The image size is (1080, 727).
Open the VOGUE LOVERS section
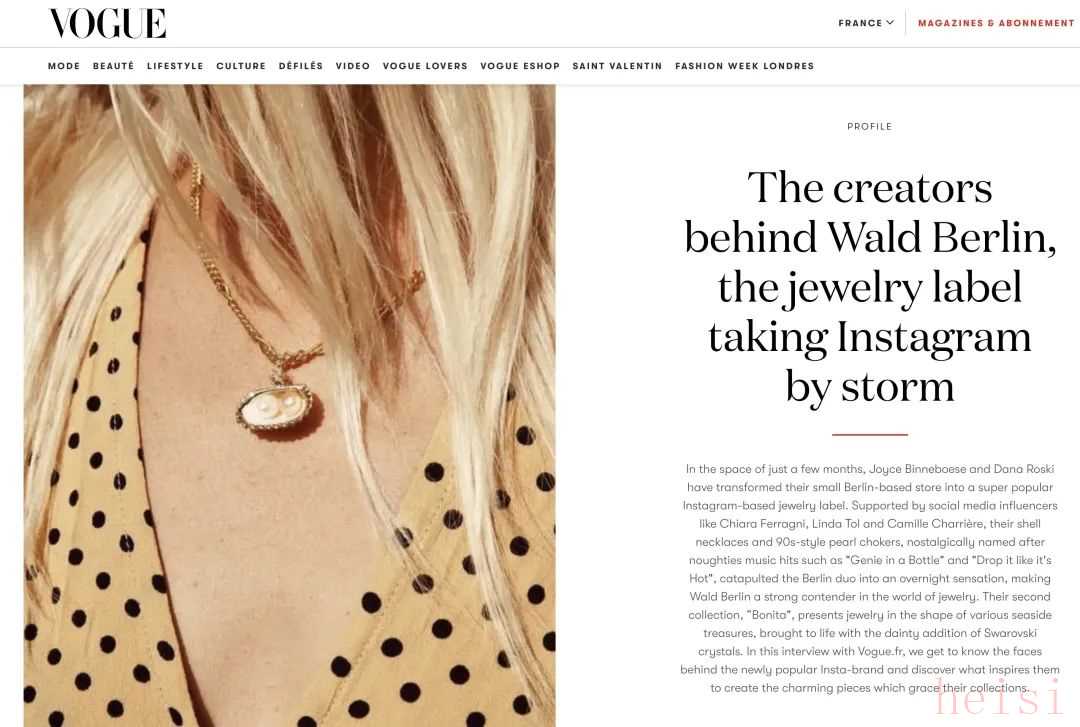pos(425,66)
